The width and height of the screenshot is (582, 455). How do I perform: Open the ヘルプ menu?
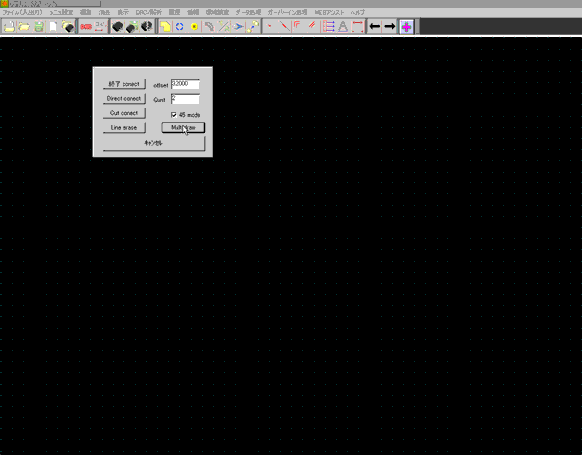tap(358, 12)
